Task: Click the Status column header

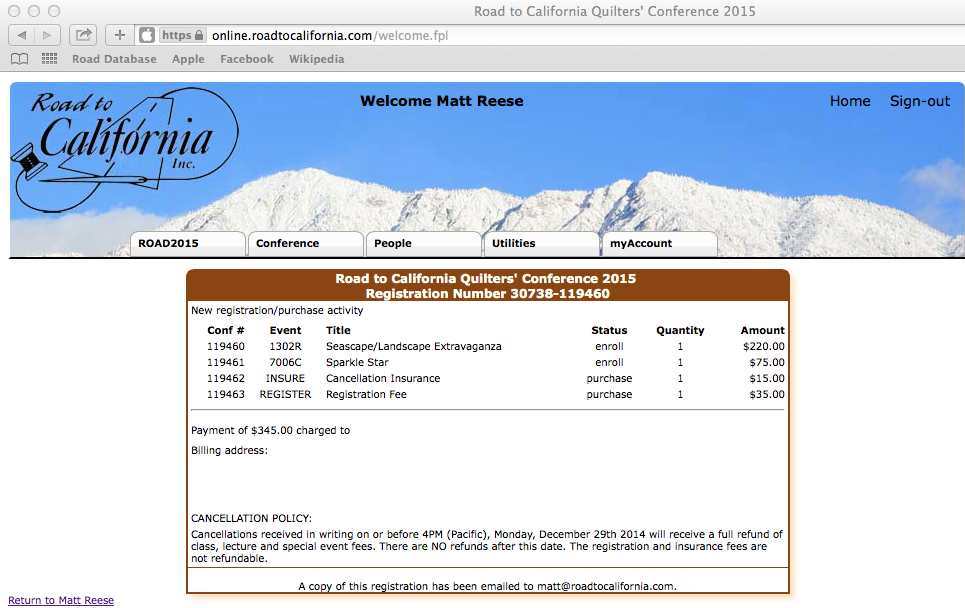Action: 609,330
